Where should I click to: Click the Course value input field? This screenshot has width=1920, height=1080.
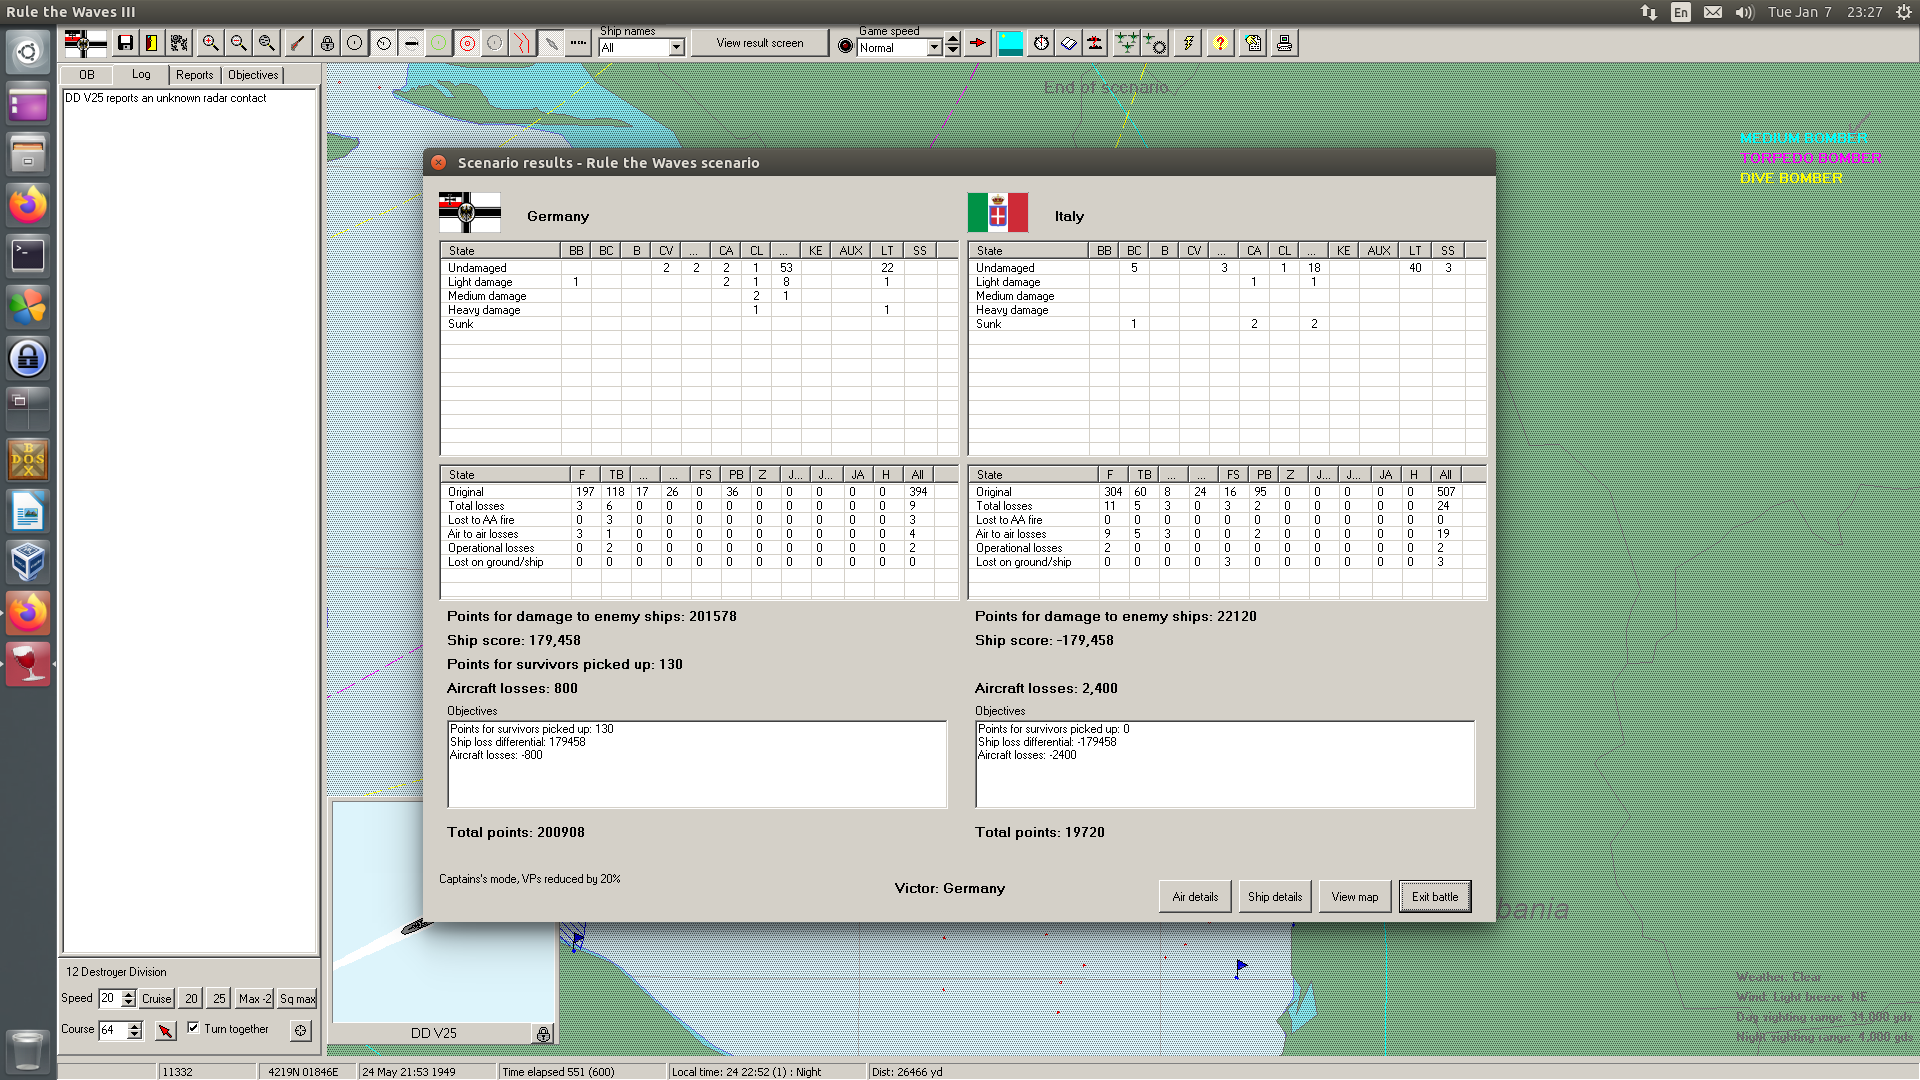tap(112, 1029)
